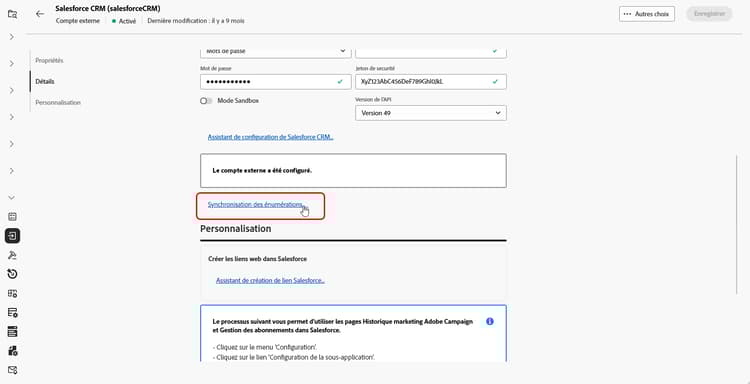Click the blue info icon in the process note
Screen dimensions: 750x384
pos(490,321)
